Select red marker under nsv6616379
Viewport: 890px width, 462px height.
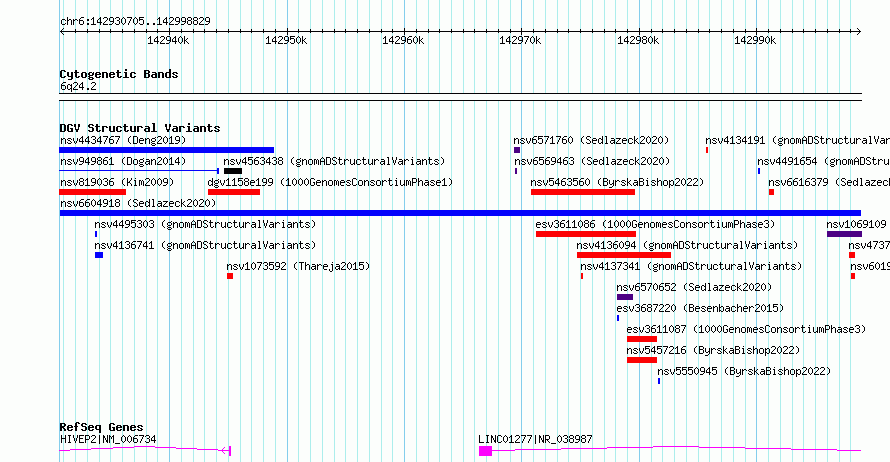pyautogui.click(x=771, y=192)
